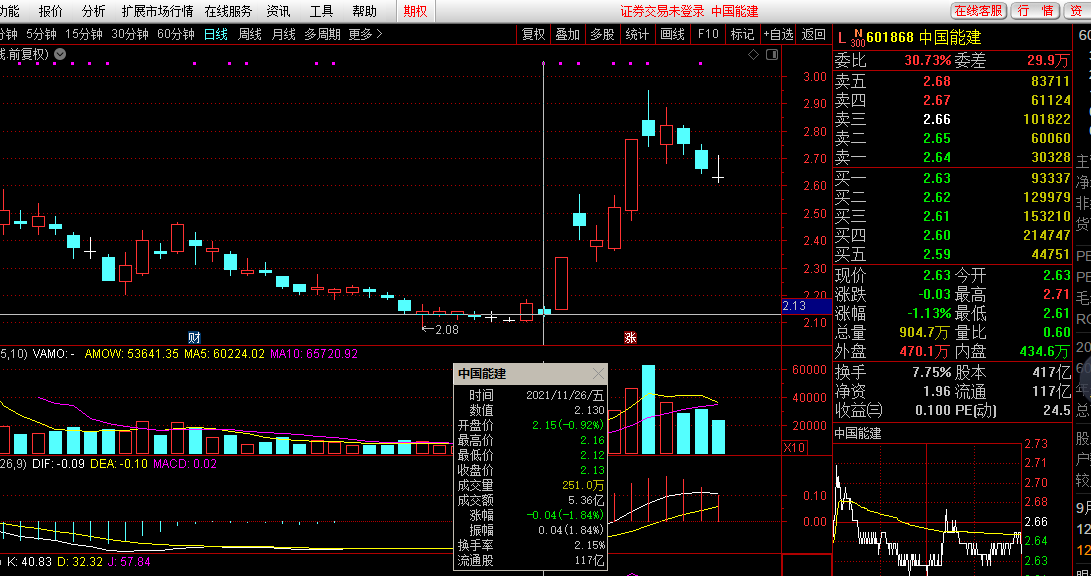Click the 委比 value 30.73%
The width and height of the screenshot is (1091, 576).
tap(927, 61)
